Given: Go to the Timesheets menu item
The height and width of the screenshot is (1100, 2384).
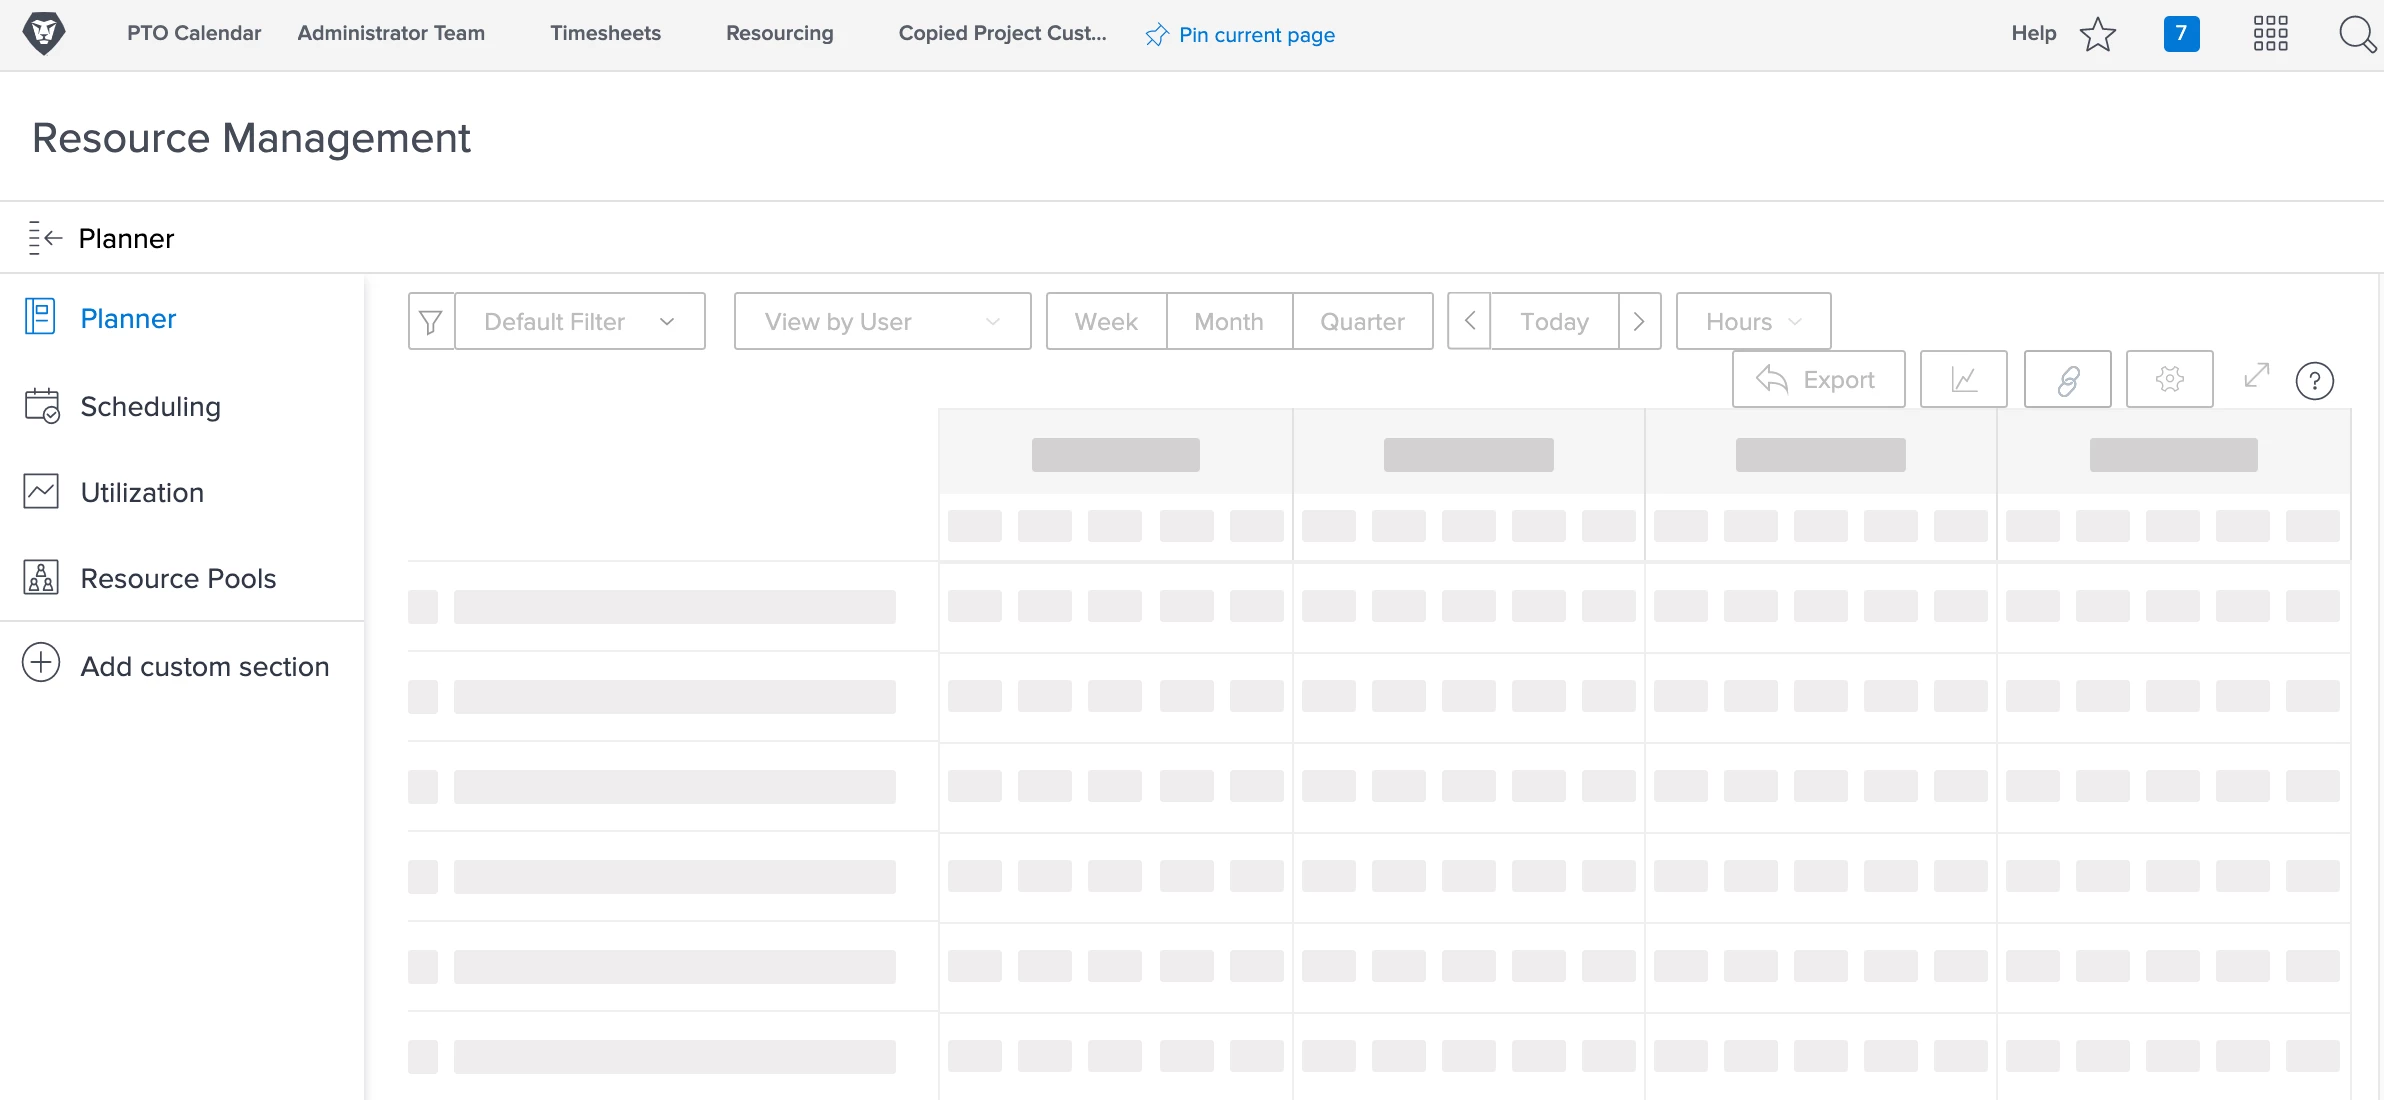Looking at the screenshot, I should [x=605, y=33].
